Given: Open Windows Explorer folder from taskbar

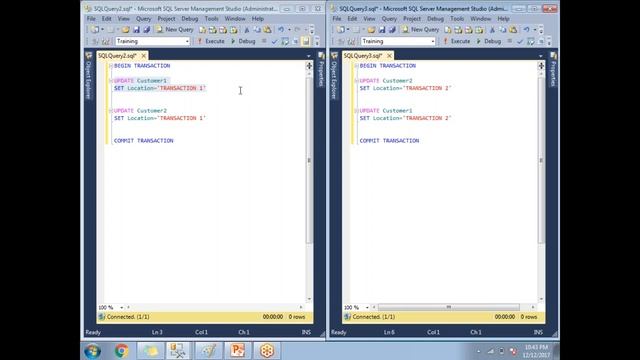Looking at the screenshot, I should pyautogui.click(x=150, y=351).
